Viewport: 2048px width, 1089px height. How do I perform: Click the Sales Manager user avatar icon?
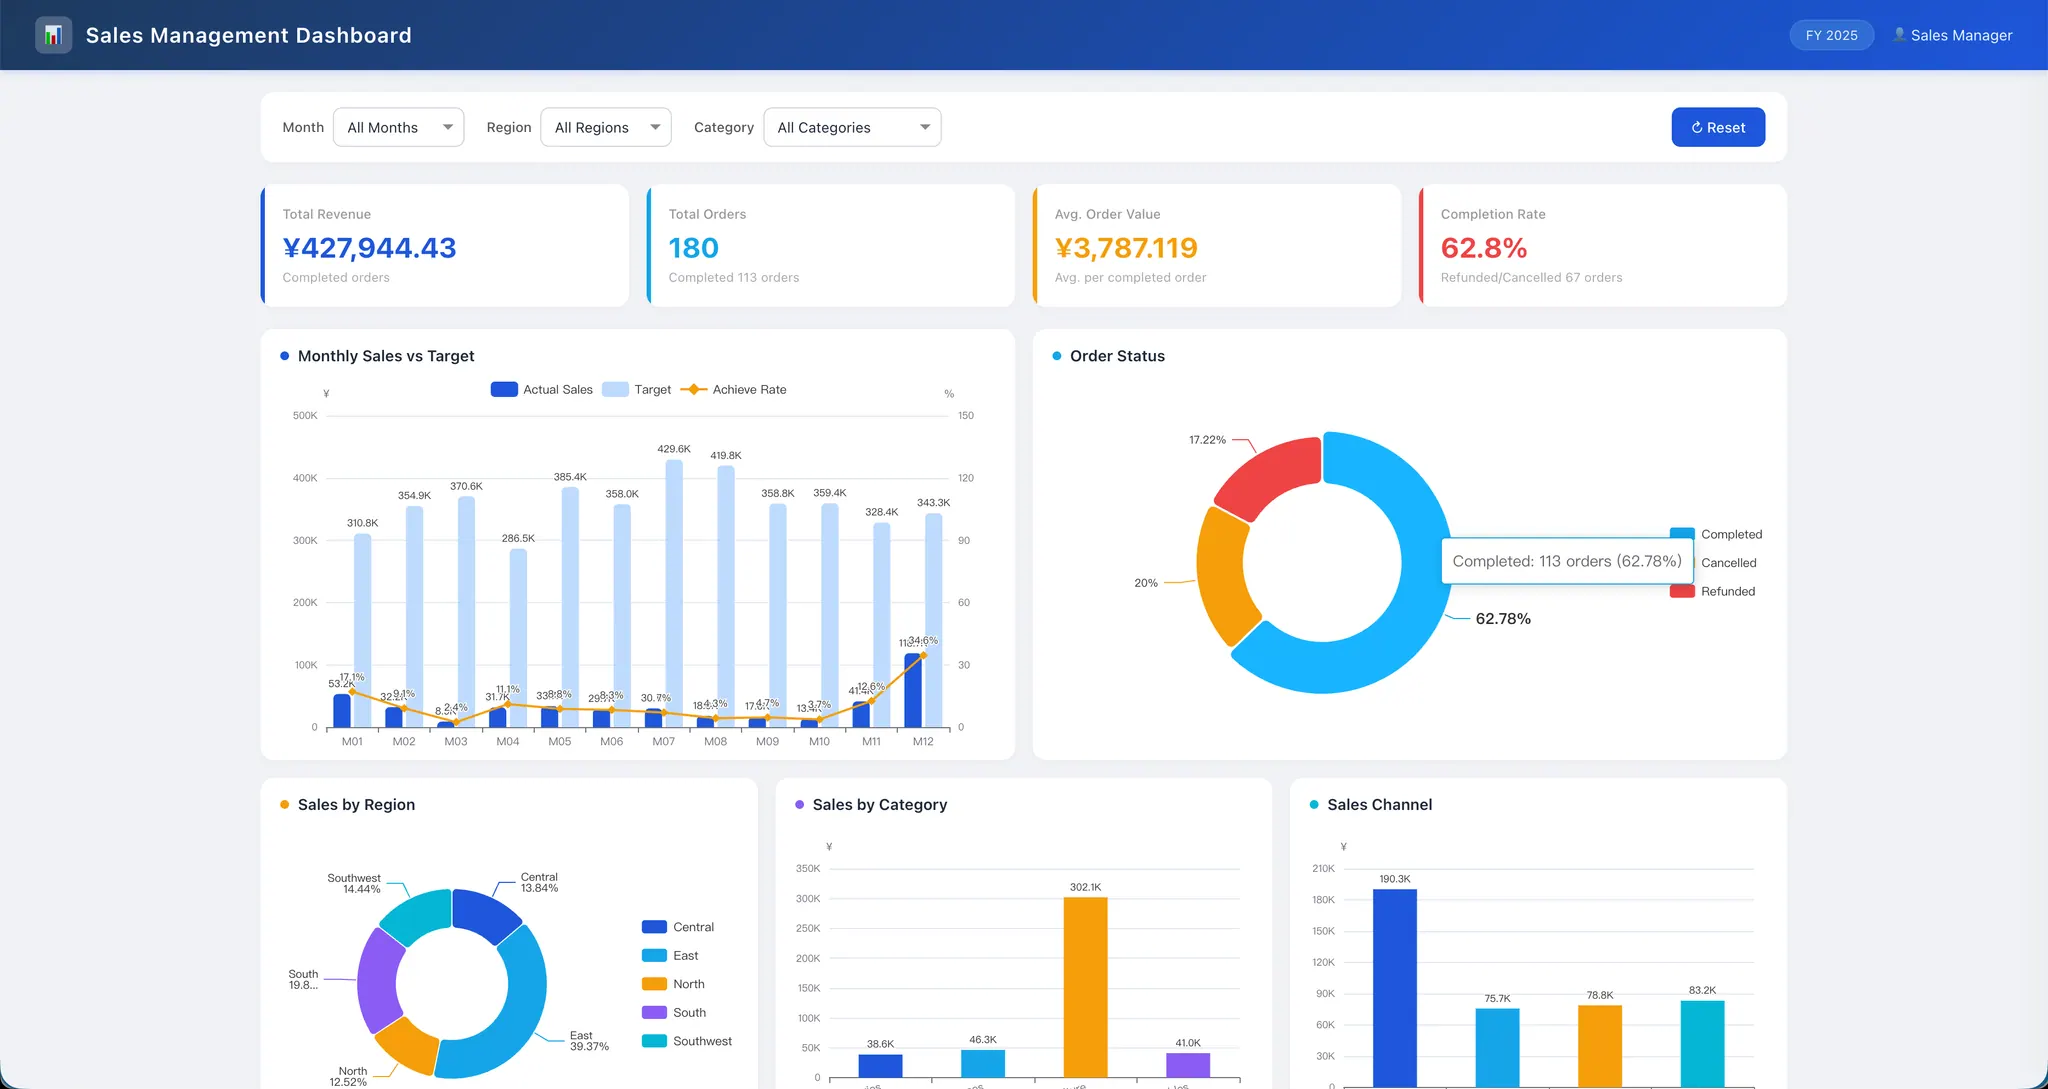click(x=1899, y=35)
